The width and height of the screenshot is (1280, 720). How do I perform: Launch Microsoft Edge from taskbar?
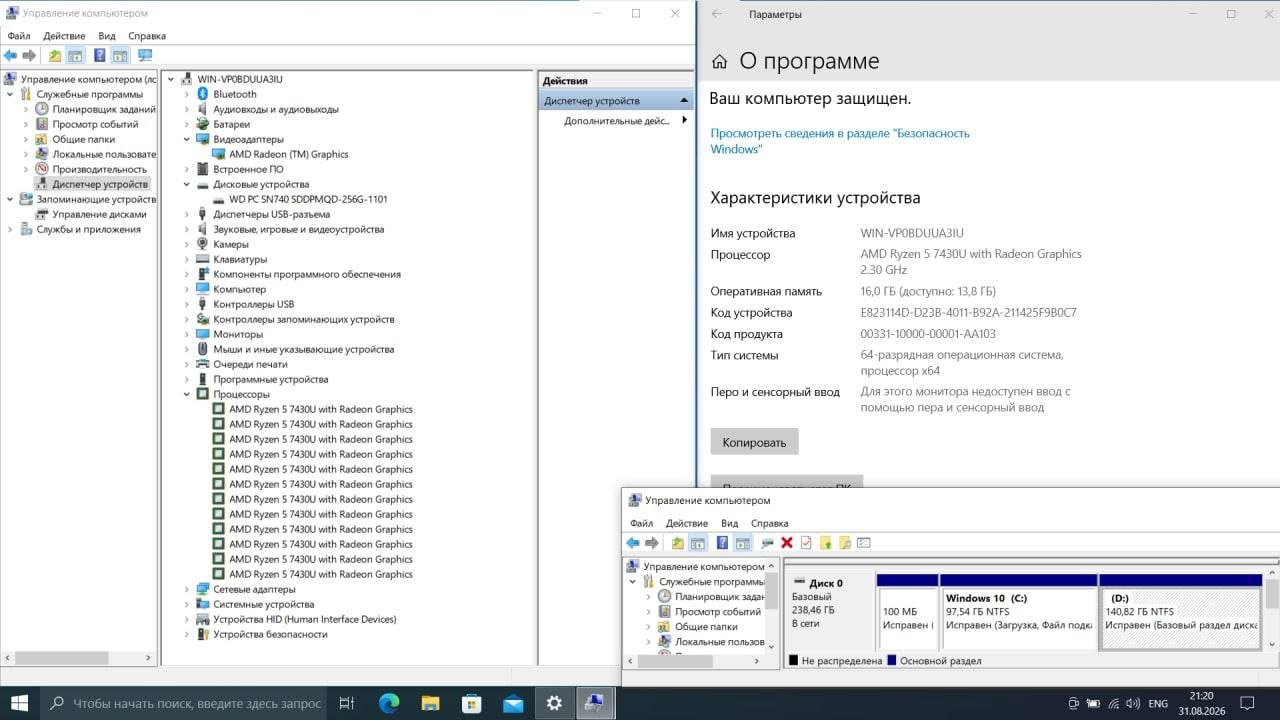pyautogui.click(x=389, y=703)
